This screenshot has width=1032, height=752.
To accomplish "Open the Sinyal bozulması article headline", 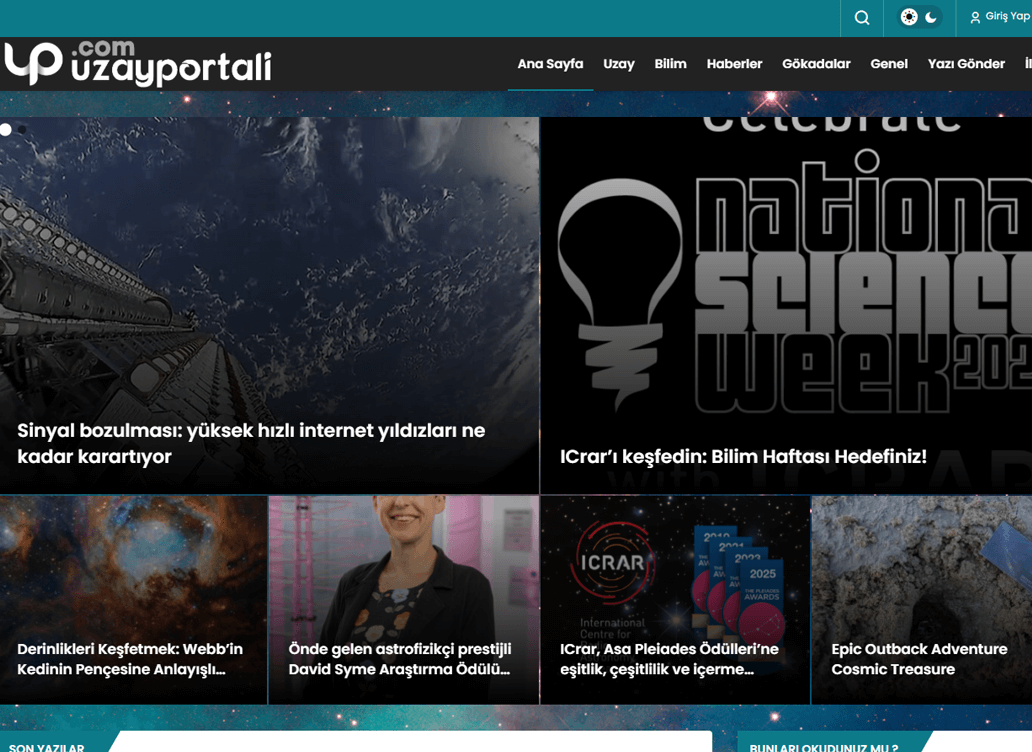I will click(x=251, y=443).
